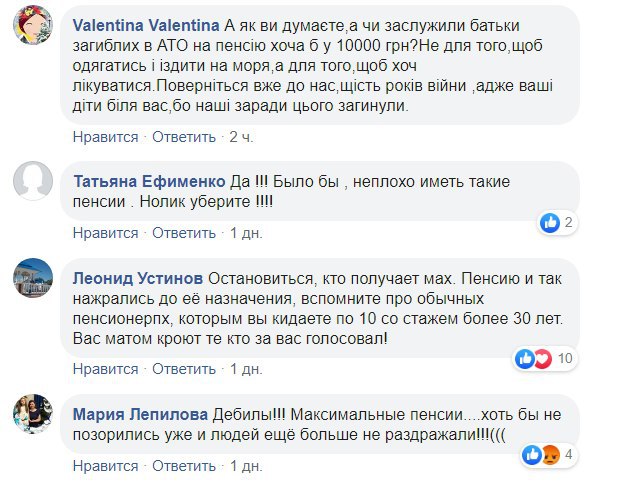Open Леонид Устинов's profile picture
617x489 pixels.
(x=32, y=280)
